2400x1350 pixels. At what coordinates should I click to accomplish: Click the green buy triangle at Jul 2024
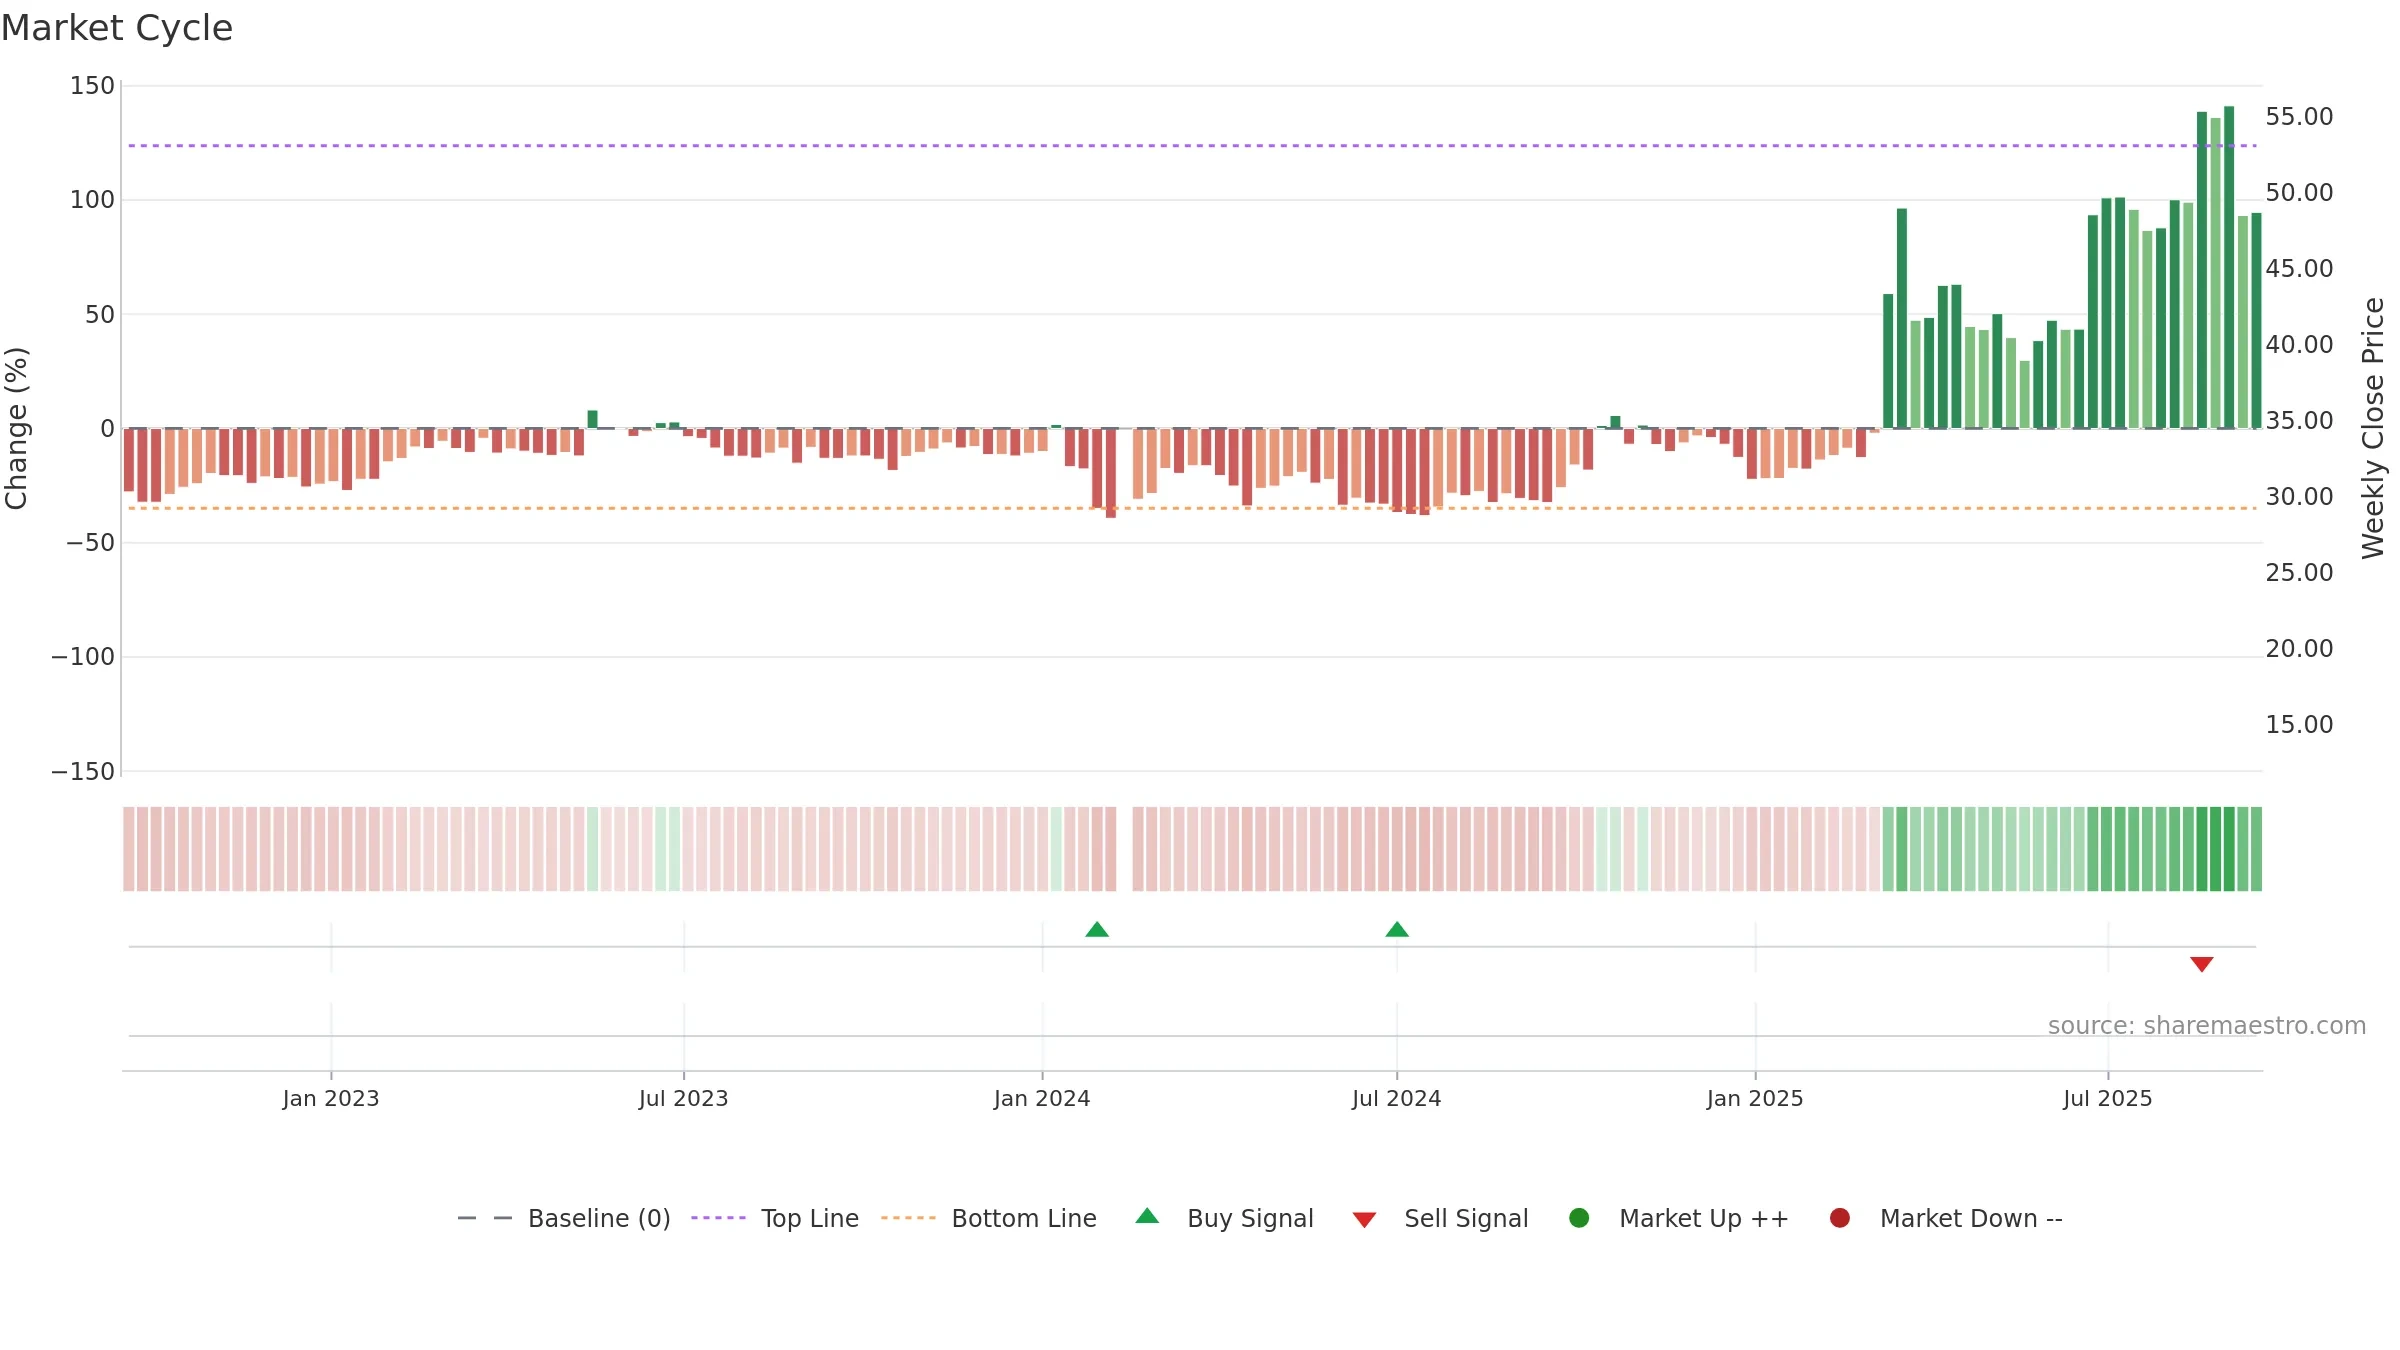(1397, 930)
